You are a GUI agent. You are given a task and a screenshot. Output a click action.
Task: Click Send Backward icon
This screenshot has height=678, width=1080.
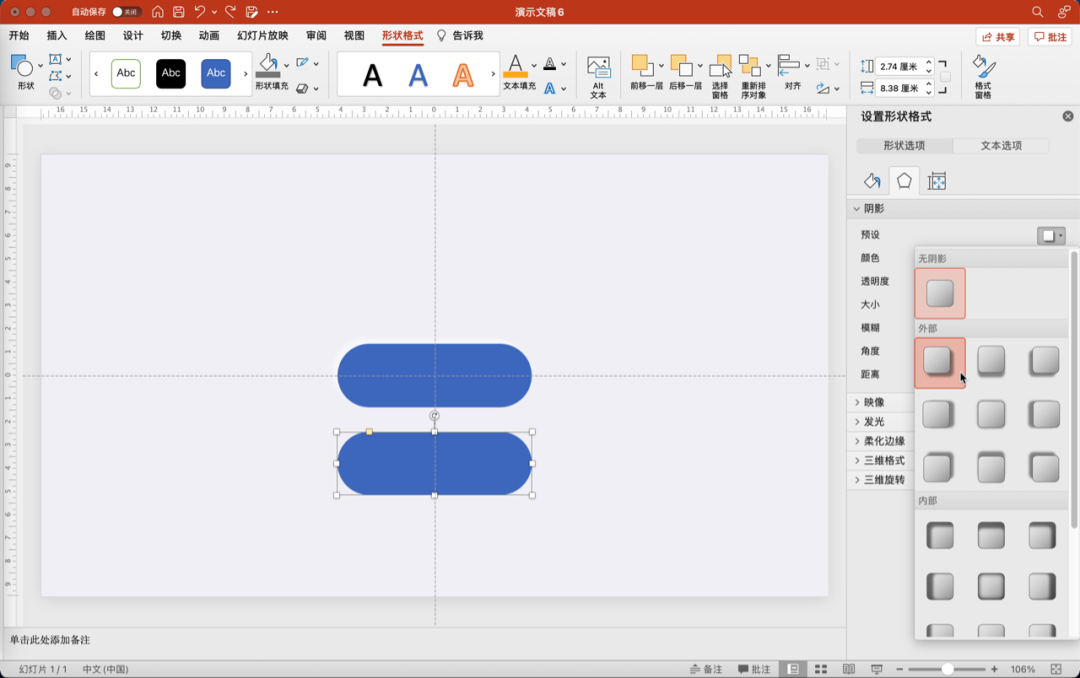tap(681, 65)
